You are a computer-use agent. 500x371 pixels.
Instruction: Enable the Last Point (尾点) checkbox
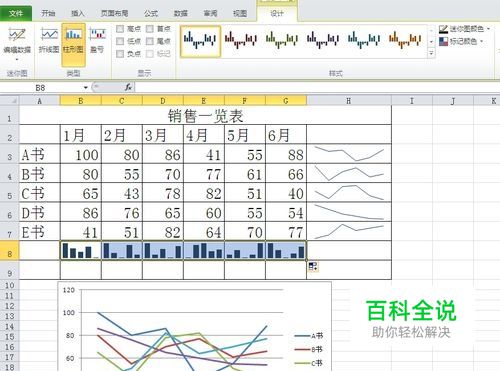(150, 41)
